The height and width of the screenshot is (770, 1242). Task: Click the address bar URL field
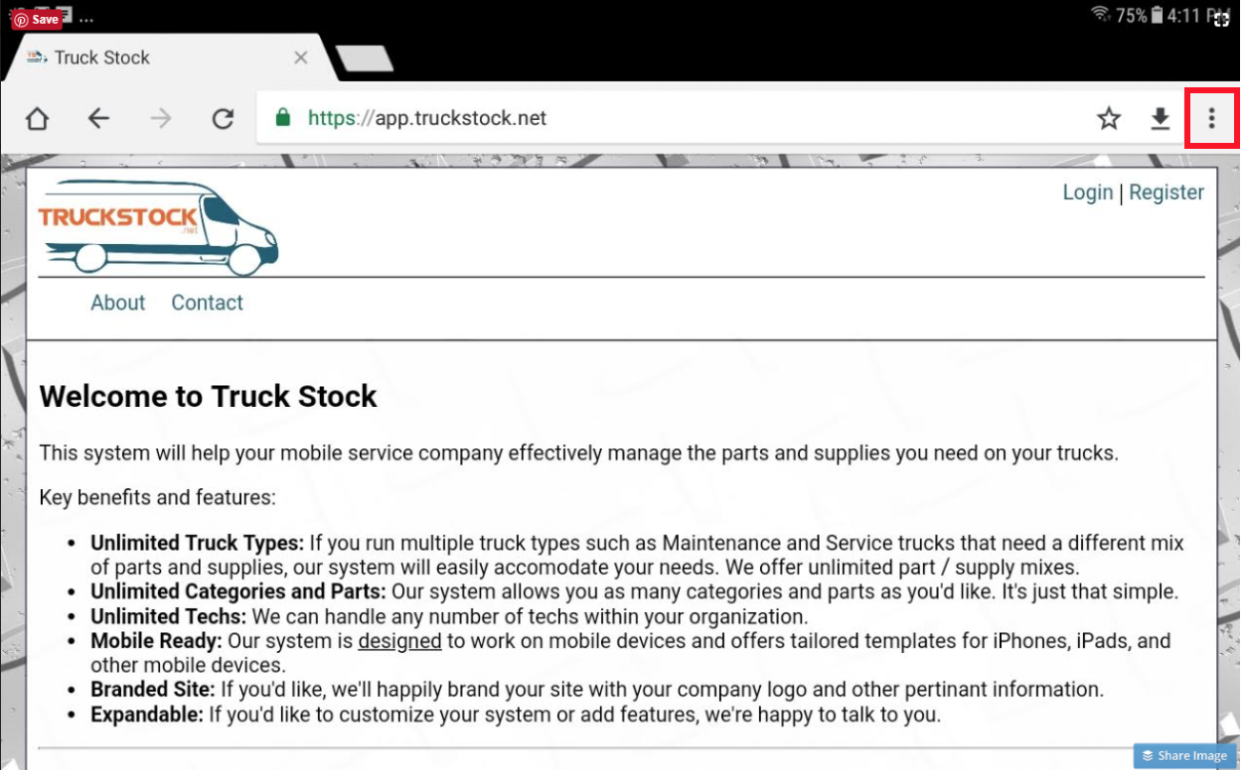pos(600,118)
